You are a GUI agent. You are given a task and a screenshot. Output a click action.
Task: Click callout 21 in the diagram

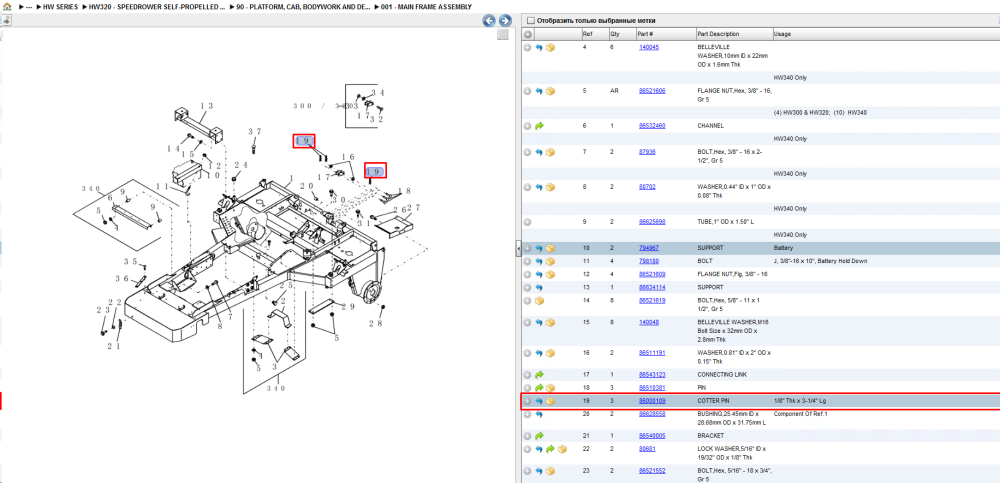(114, 346)
